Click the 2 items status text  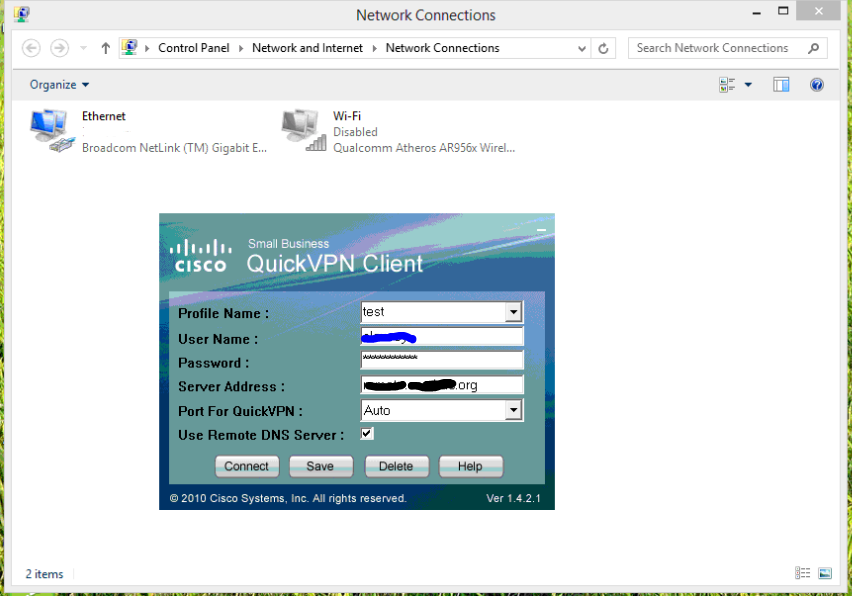pos(44,574)
